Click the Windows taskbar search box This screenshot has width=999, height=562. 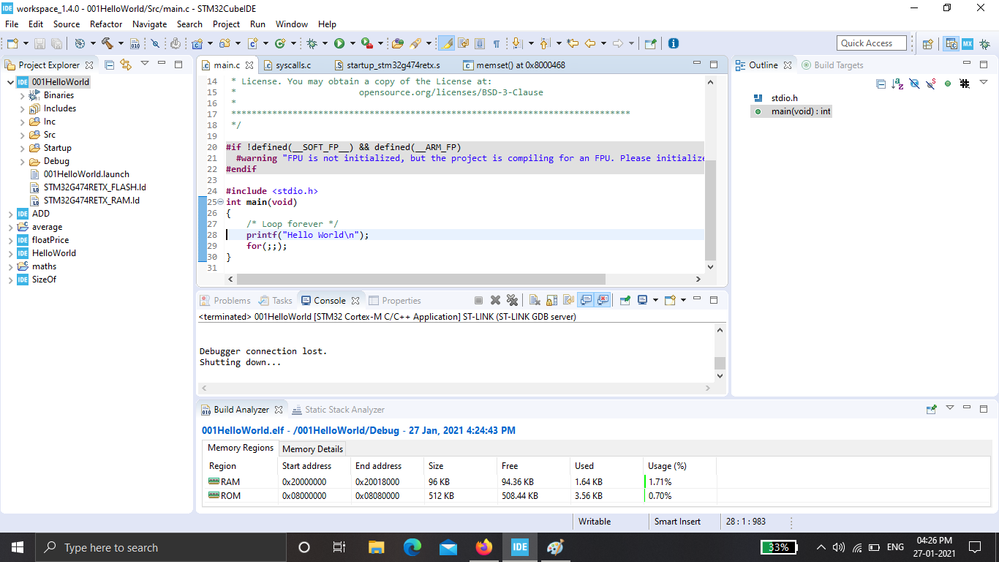[161, 547]
